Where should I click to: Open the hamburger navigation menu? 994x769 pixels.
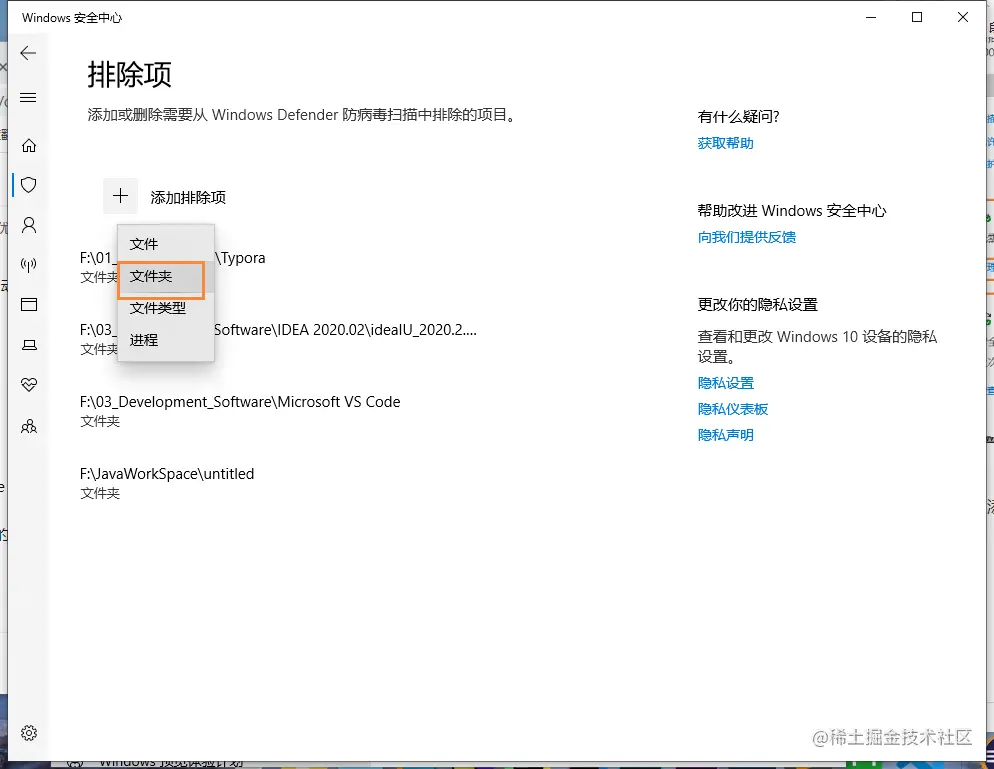[28, 98]
